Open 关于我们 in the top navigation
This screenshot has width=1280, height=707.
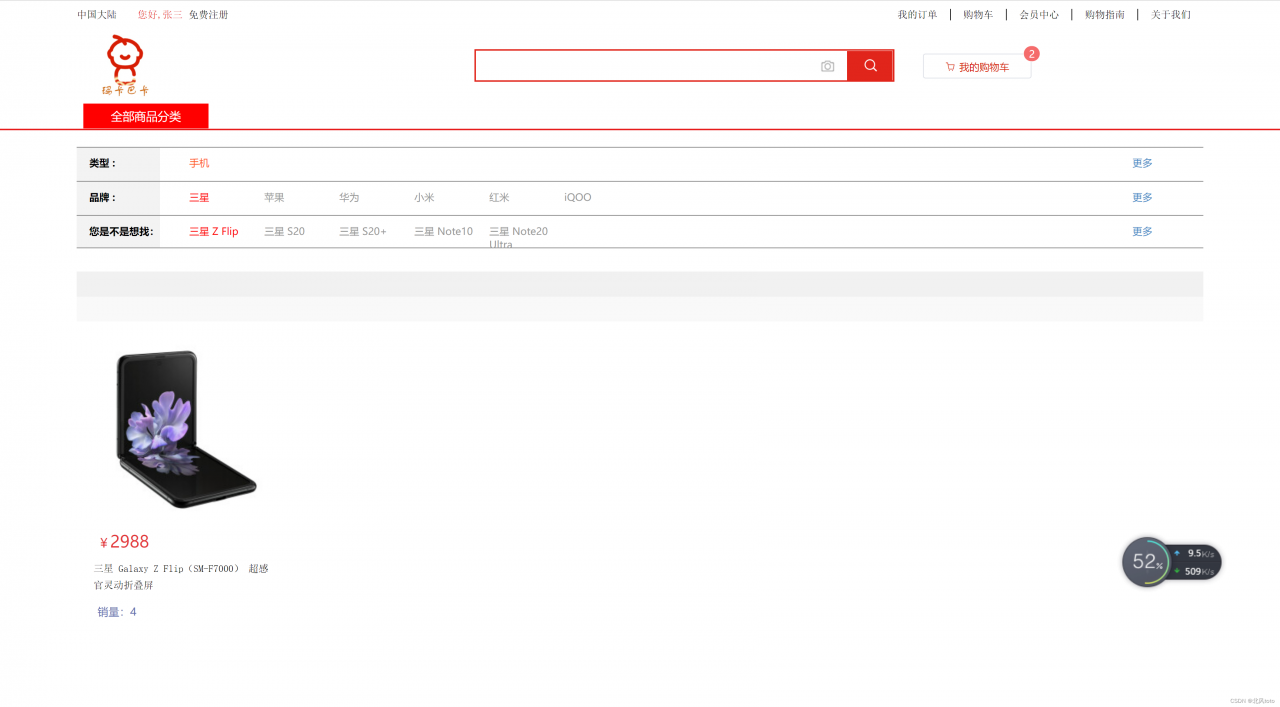pos(1171,15)
